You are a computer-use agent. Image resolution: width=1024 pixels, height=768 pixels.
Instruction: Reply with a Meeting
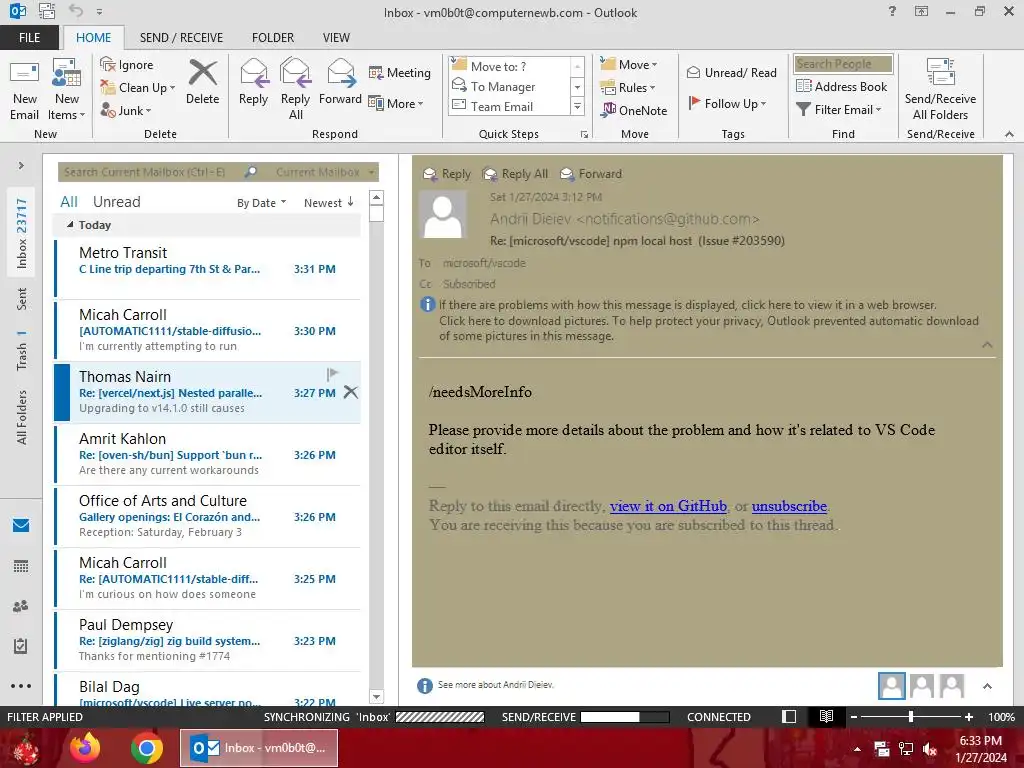click(x=400, y=72)
